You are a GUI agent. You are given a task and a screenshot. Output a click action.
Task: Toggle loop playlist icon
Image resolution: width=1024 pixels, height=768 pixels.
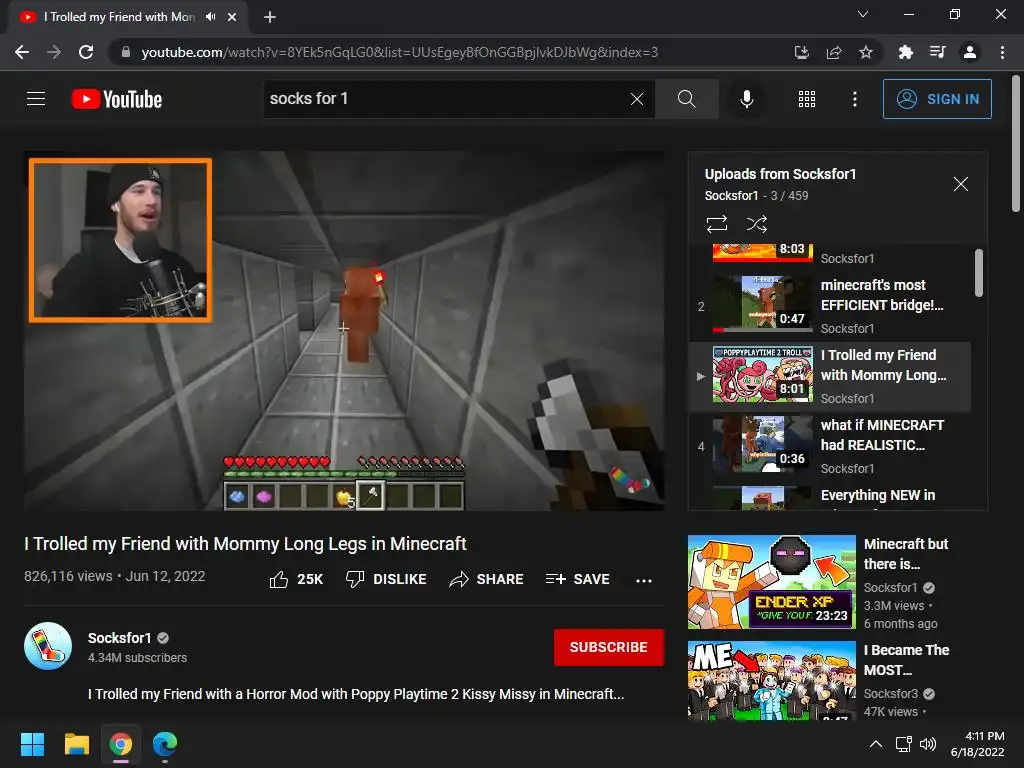(x=716, y=224)
